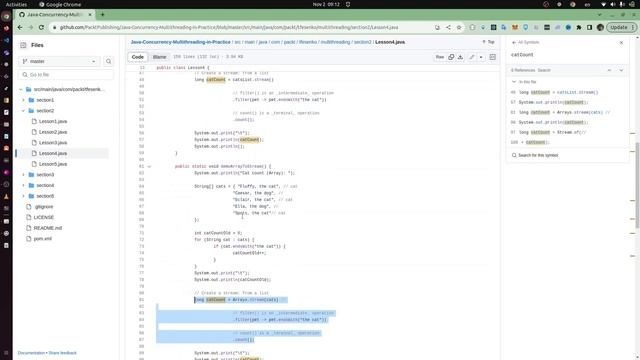Collapse the section2 folder
640x360 pixels.
coord(23,111)
